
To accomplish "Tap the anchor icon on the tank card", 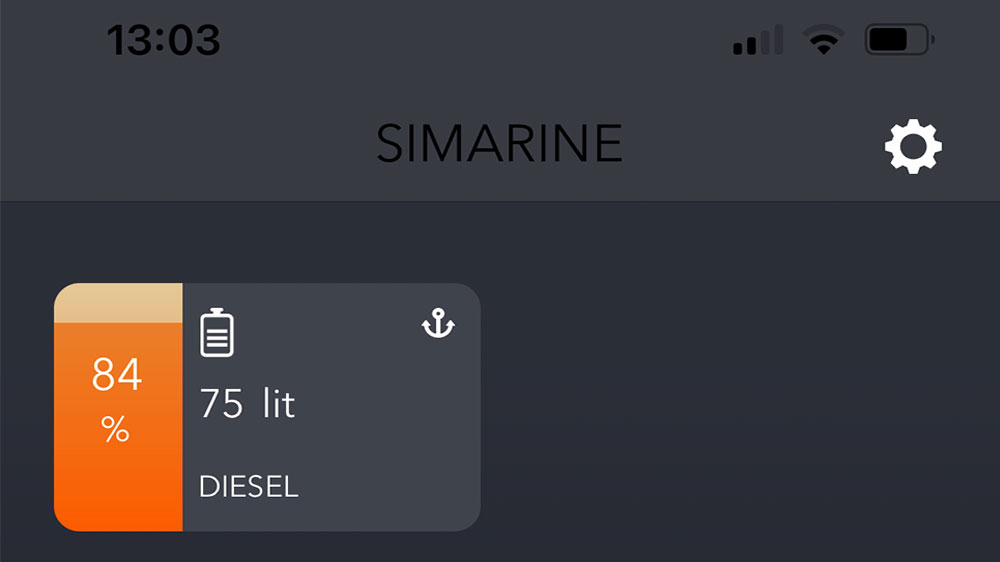I will click(x=438, y=324).
